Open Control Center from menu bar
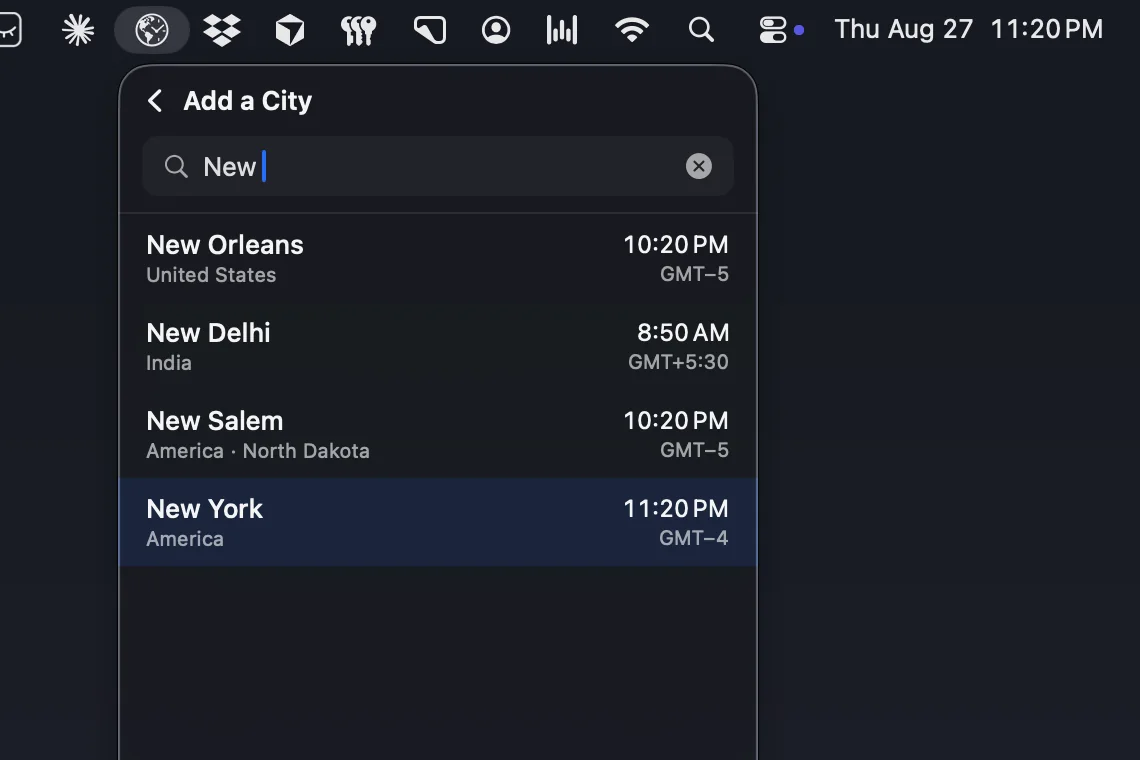 pyautogui.click(x=772, y=30)
